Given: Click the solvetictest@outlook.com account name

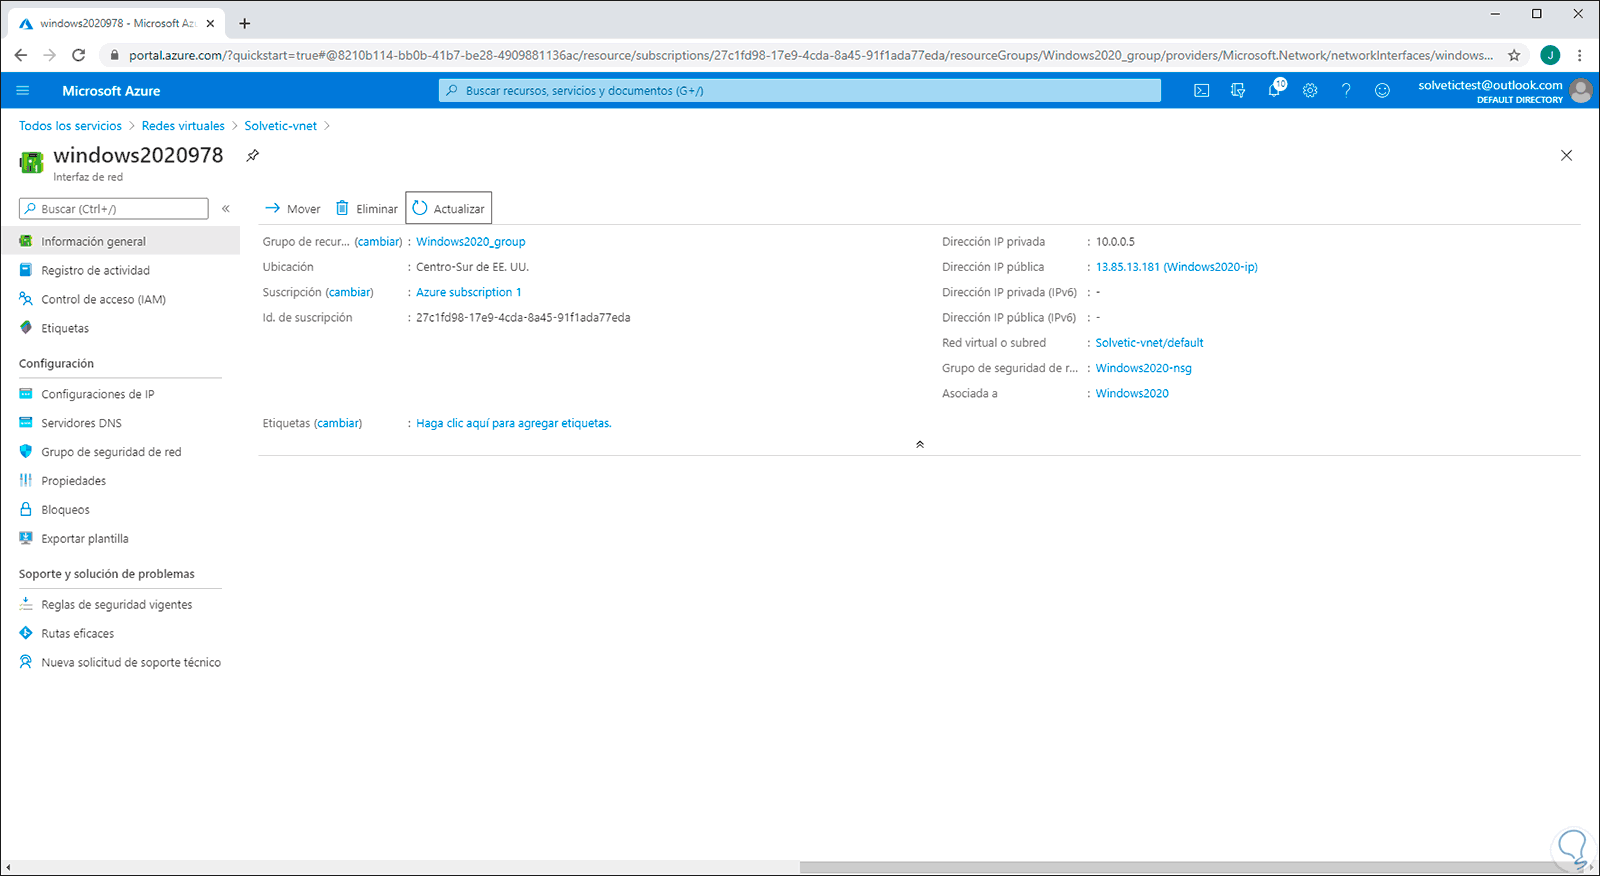Looking at the screenshot, I should pyautogui.click(x=1490, y=86).
